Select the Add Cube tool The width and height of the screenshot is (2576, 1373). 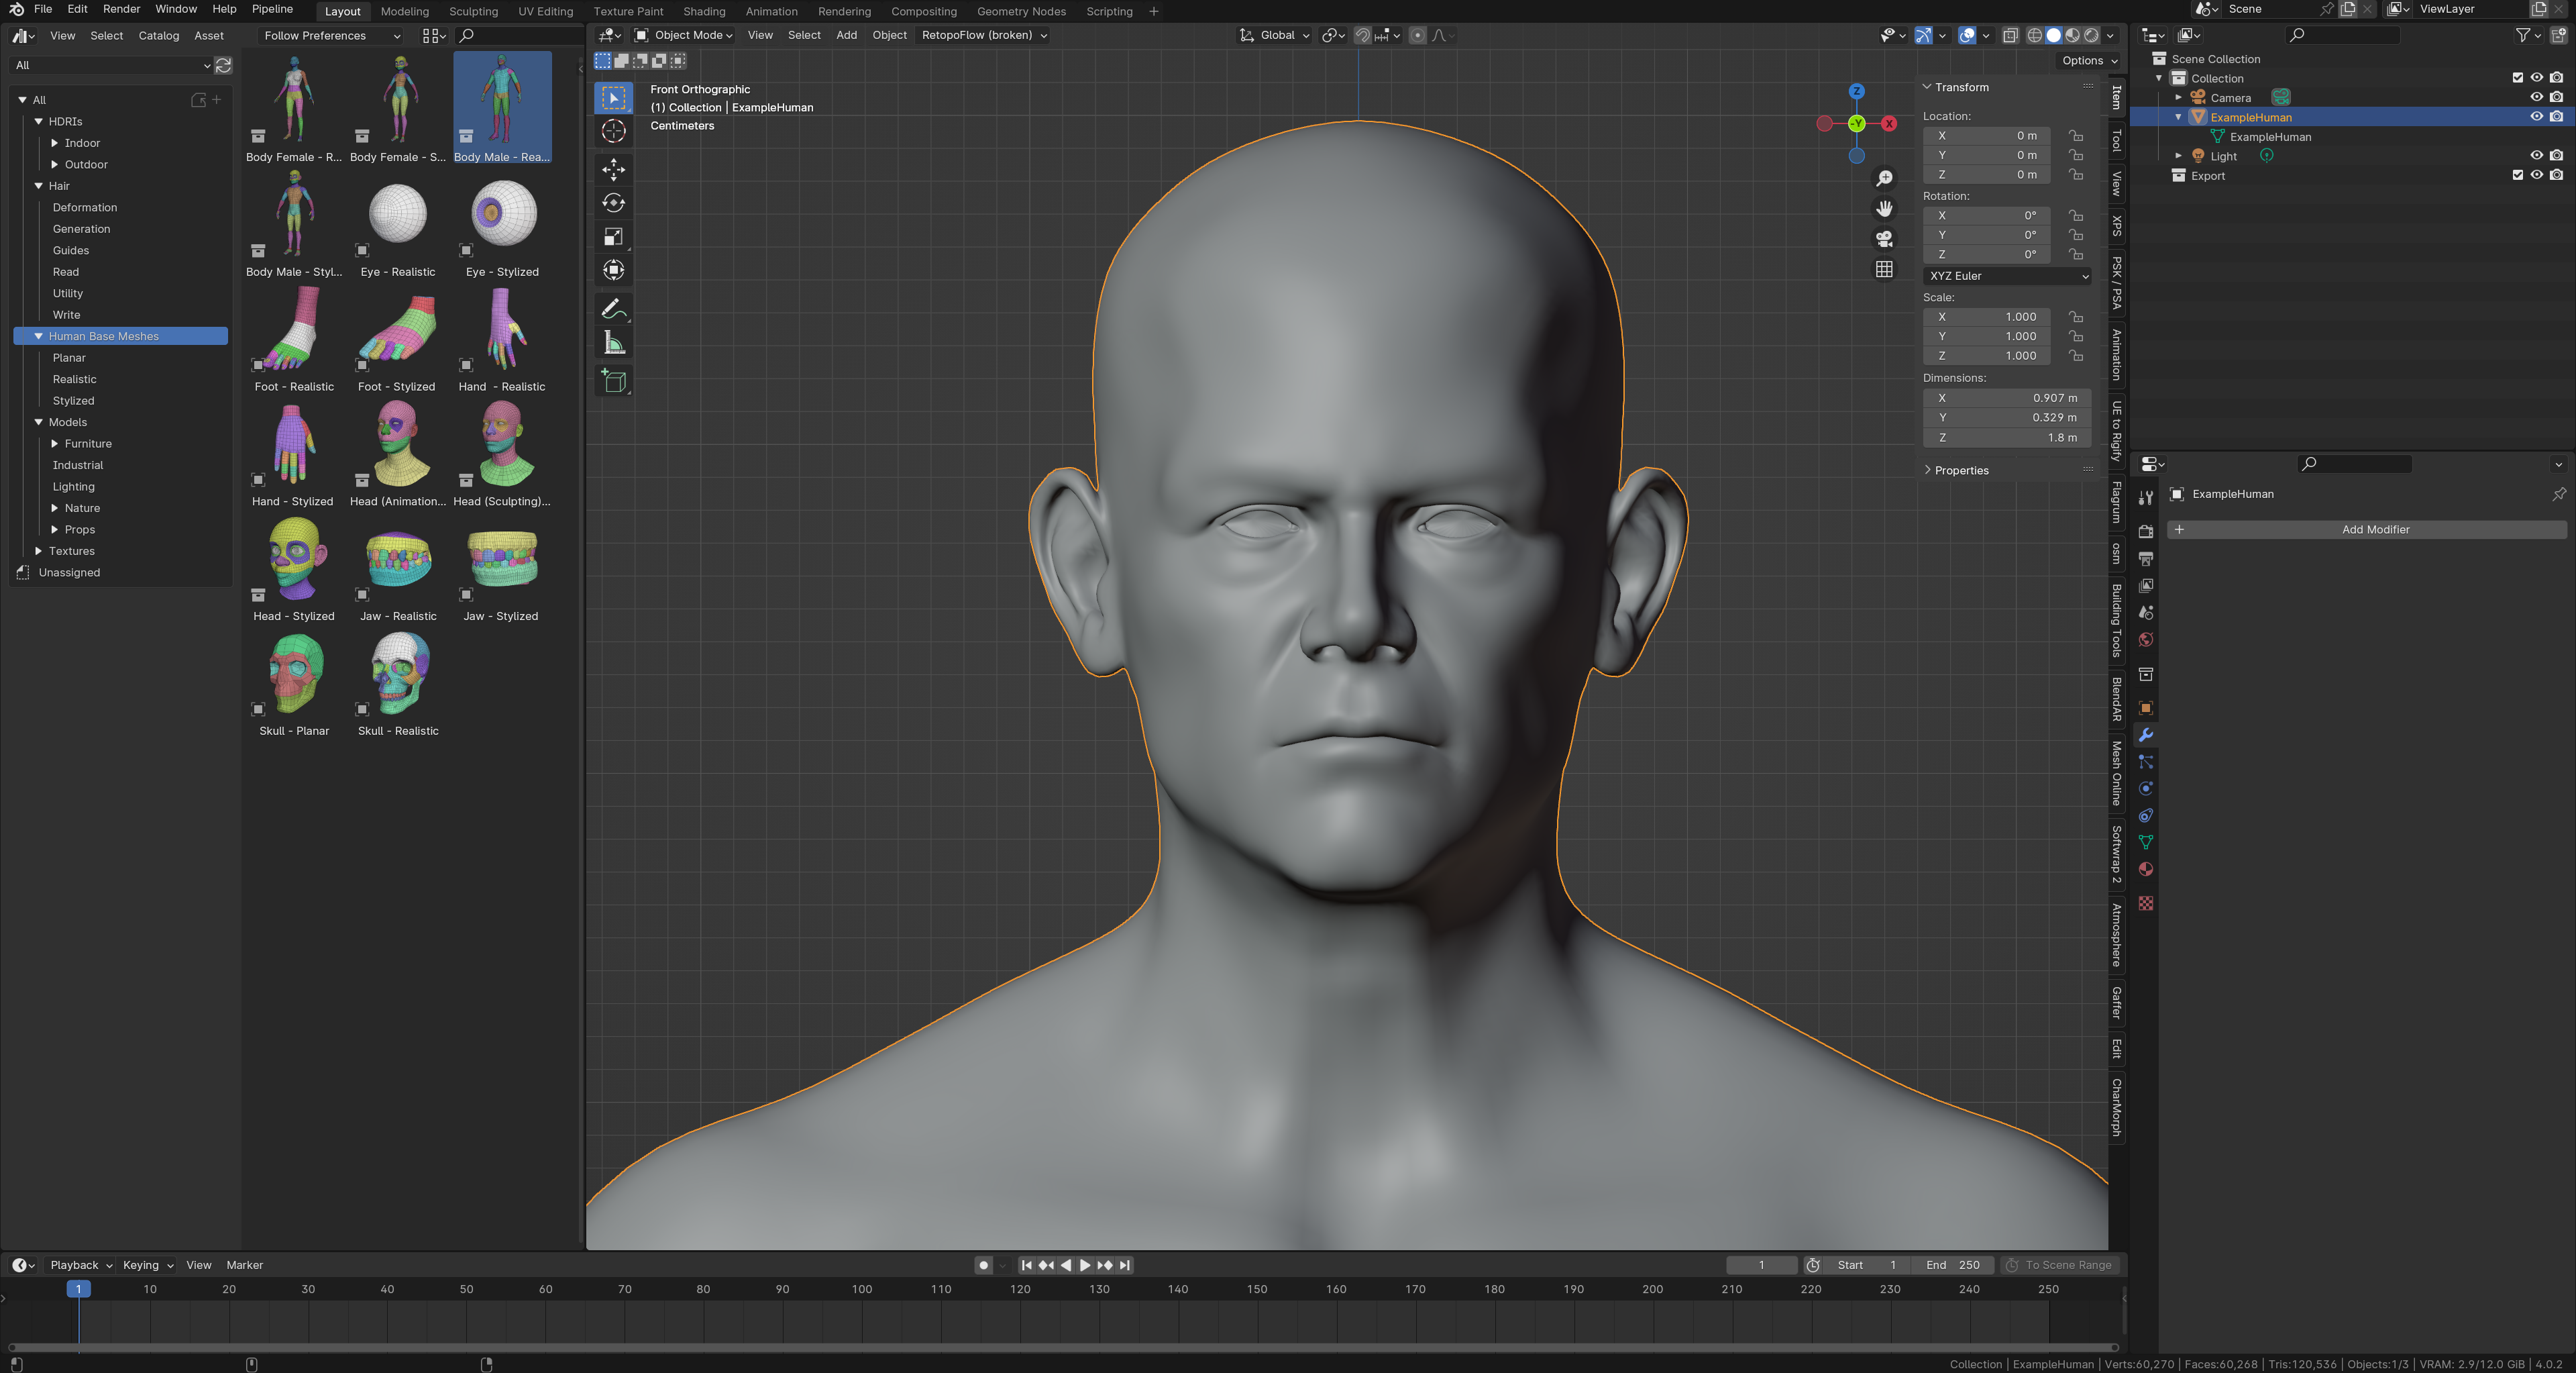[x=614, y=381]
